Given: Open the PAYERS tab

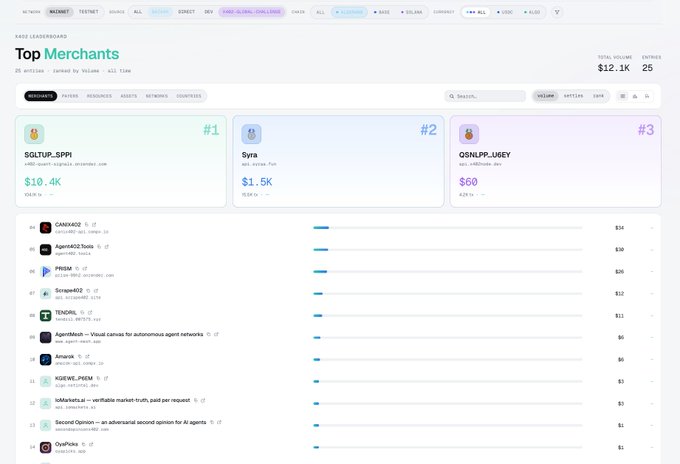Looking at the screenshot, I should pos(70,96).
